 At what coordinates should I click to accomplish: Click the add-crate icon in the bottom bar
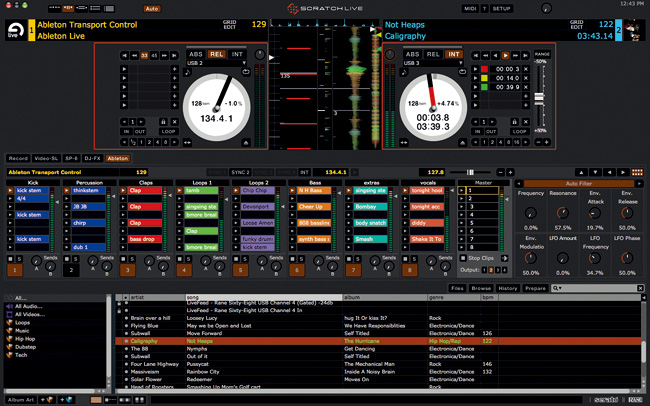tap(46, 400)
